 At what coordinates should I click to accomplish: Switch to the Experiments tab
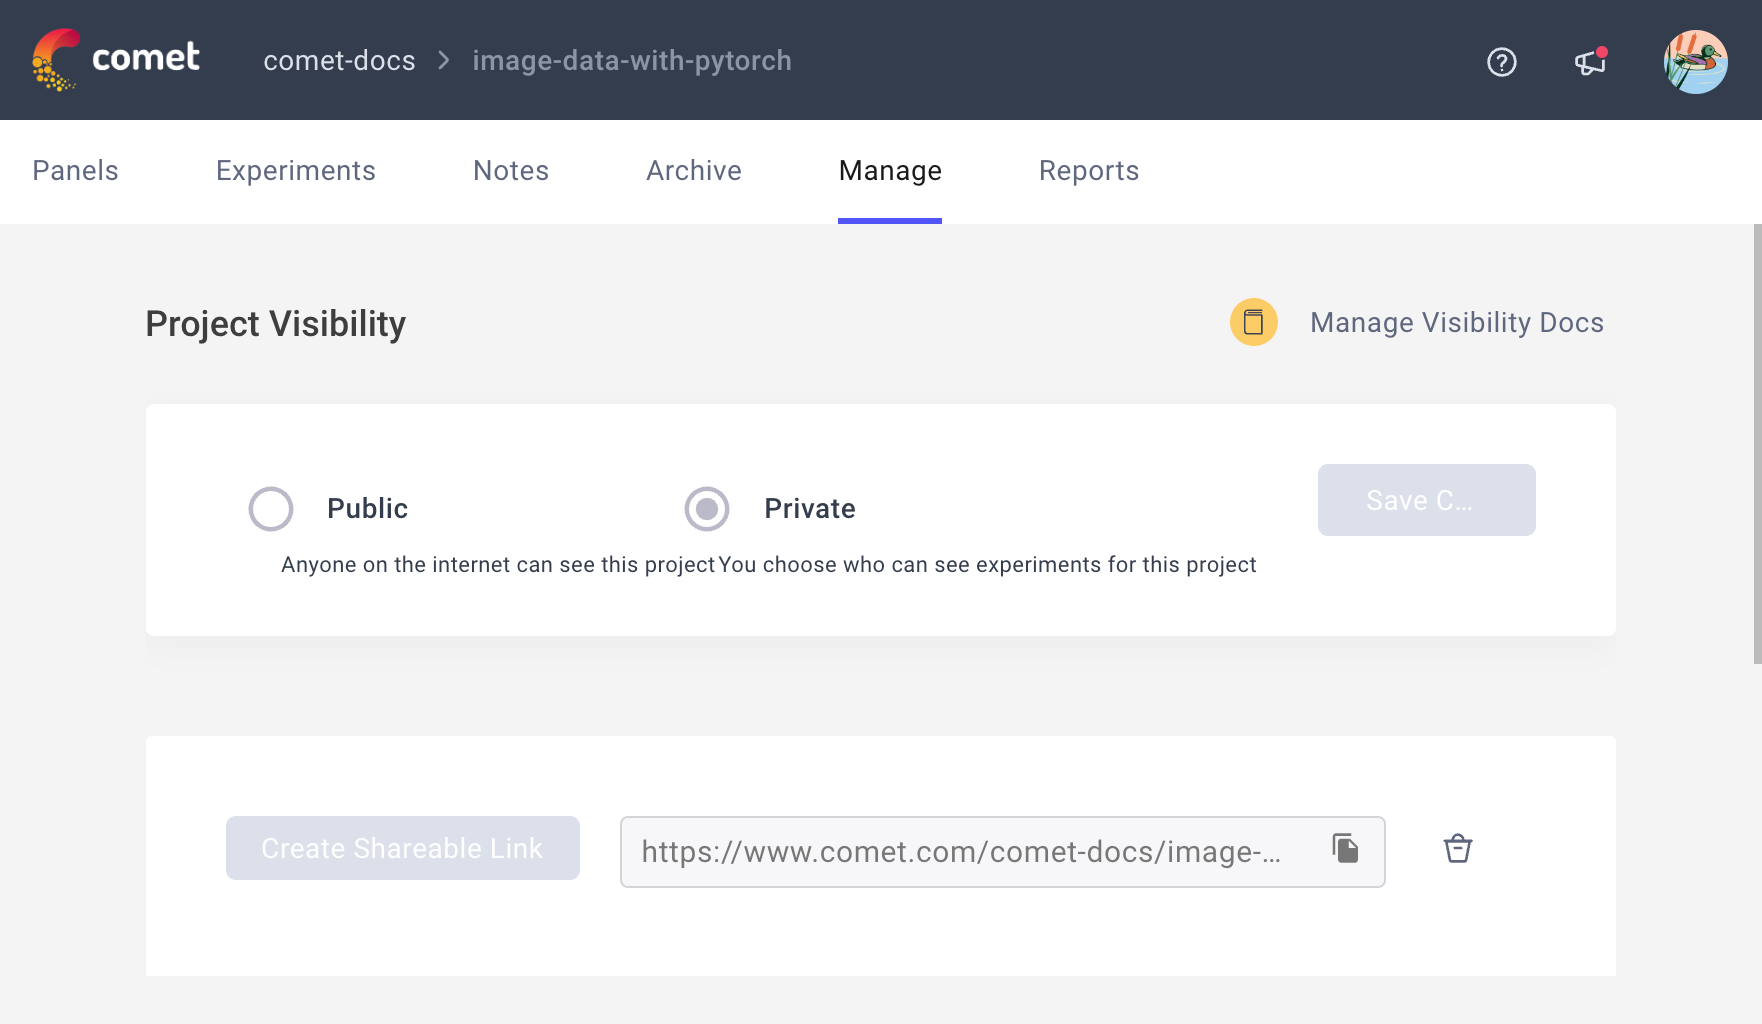[296, 170]
